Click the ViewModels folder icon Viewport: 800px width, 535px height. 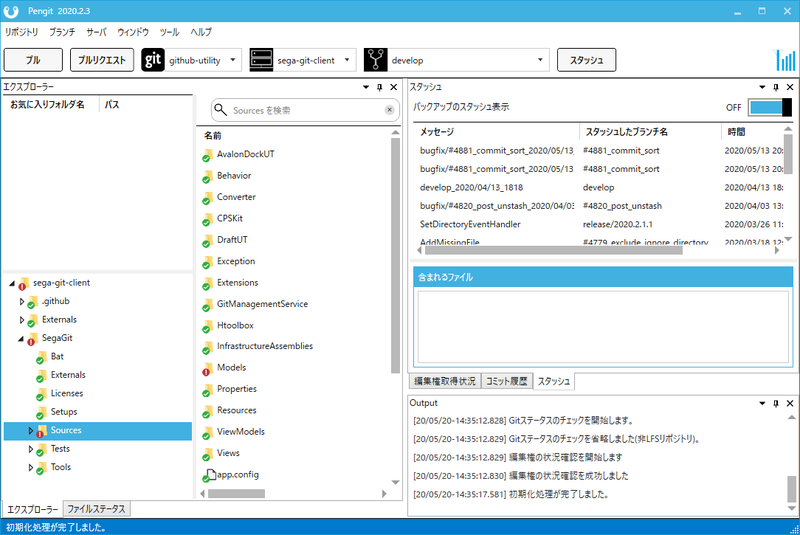tap(207, 432)
